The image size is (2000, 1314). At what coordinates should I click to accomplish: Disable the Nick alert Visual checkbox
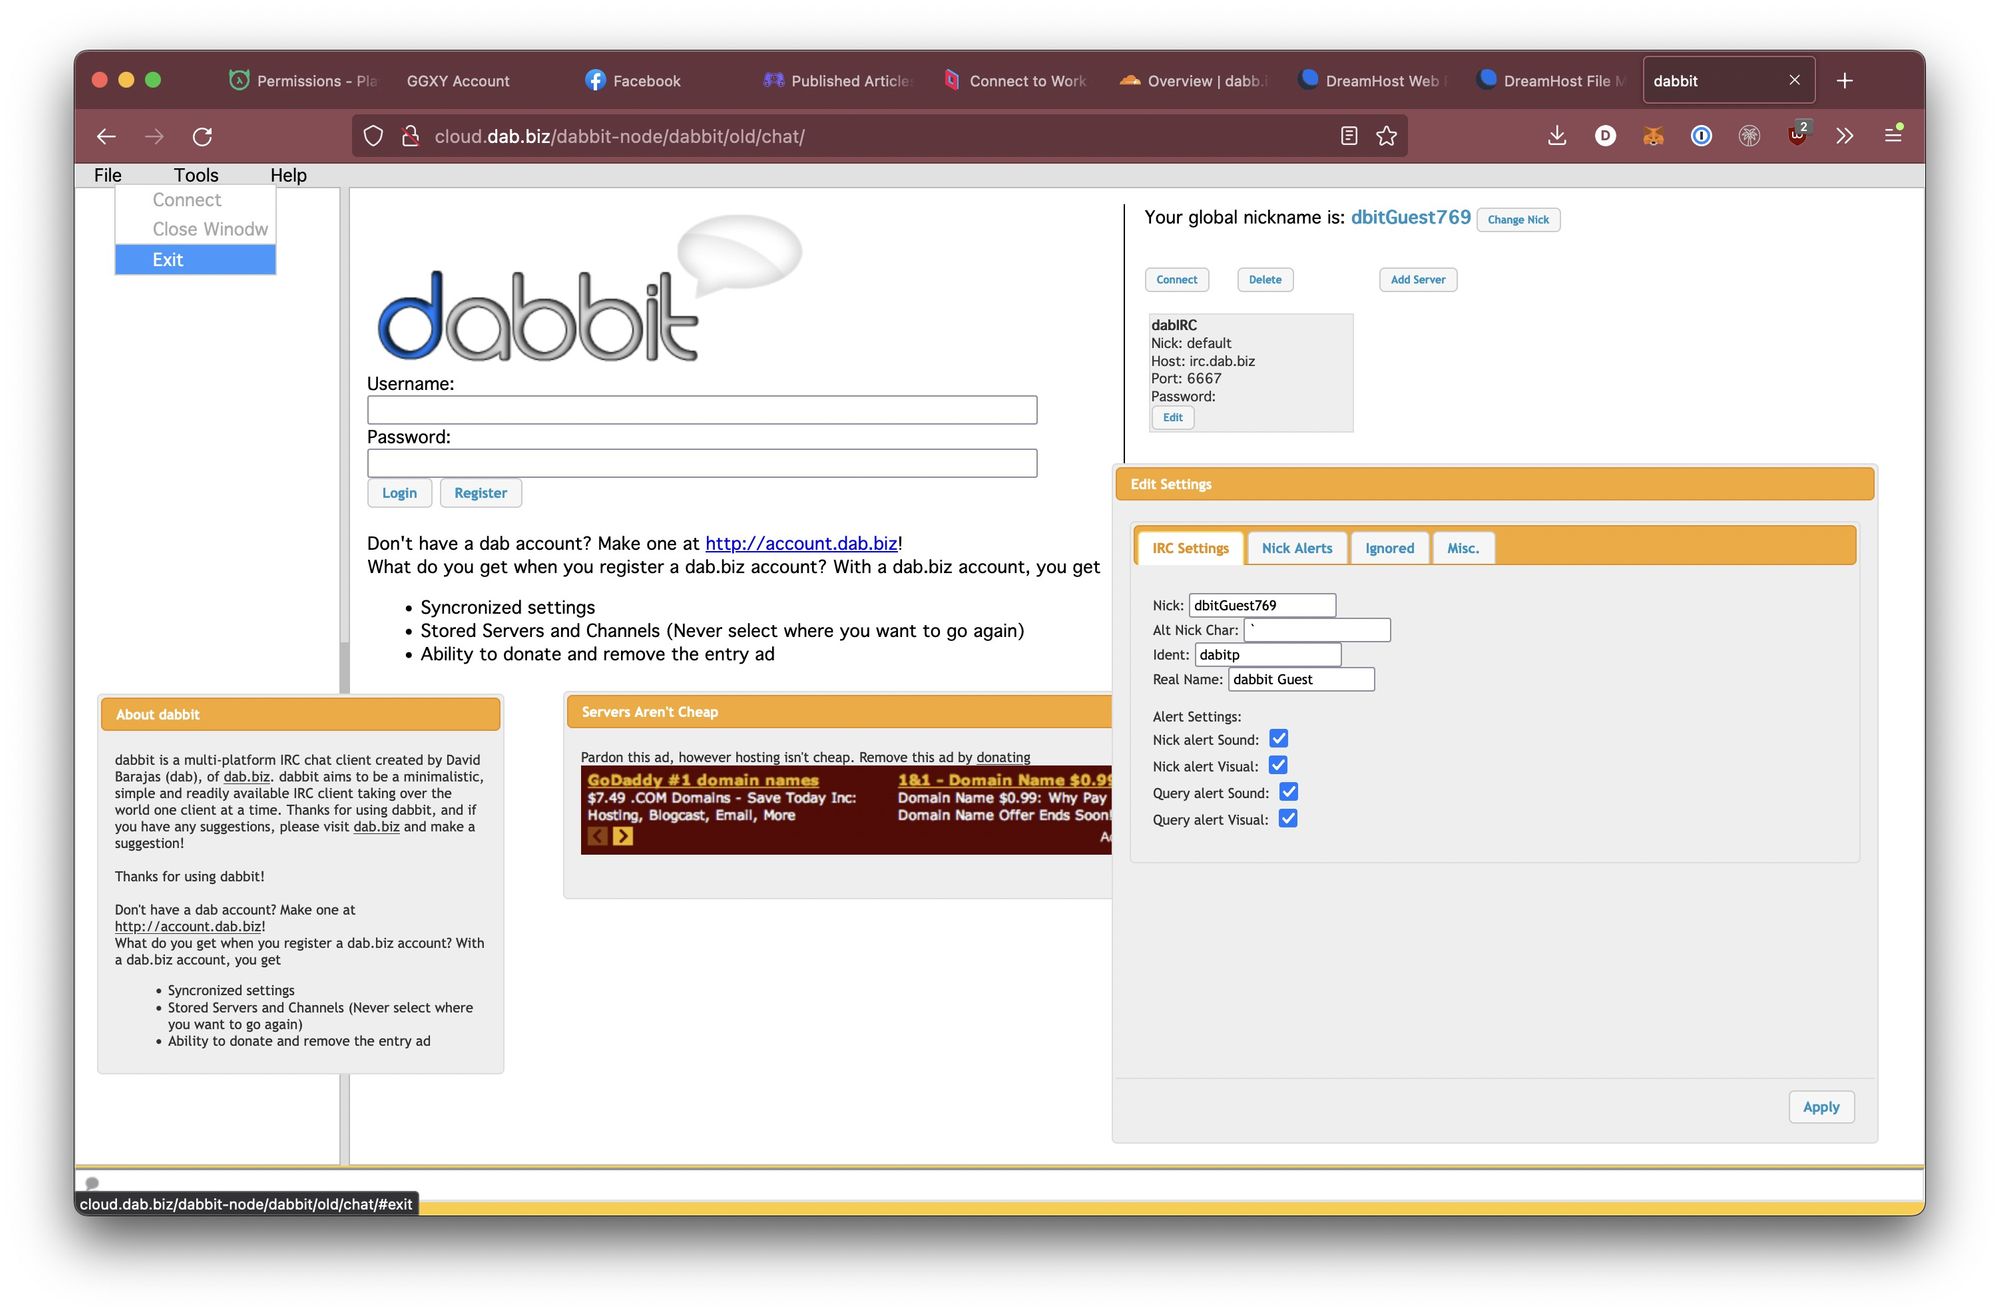[x=1278, y=765]
